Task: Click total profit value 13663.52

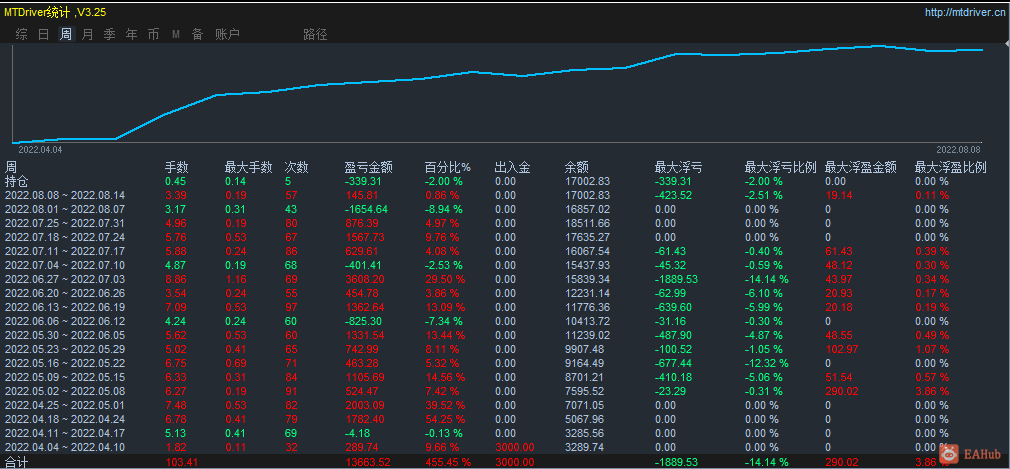Action: pos(367,462)
